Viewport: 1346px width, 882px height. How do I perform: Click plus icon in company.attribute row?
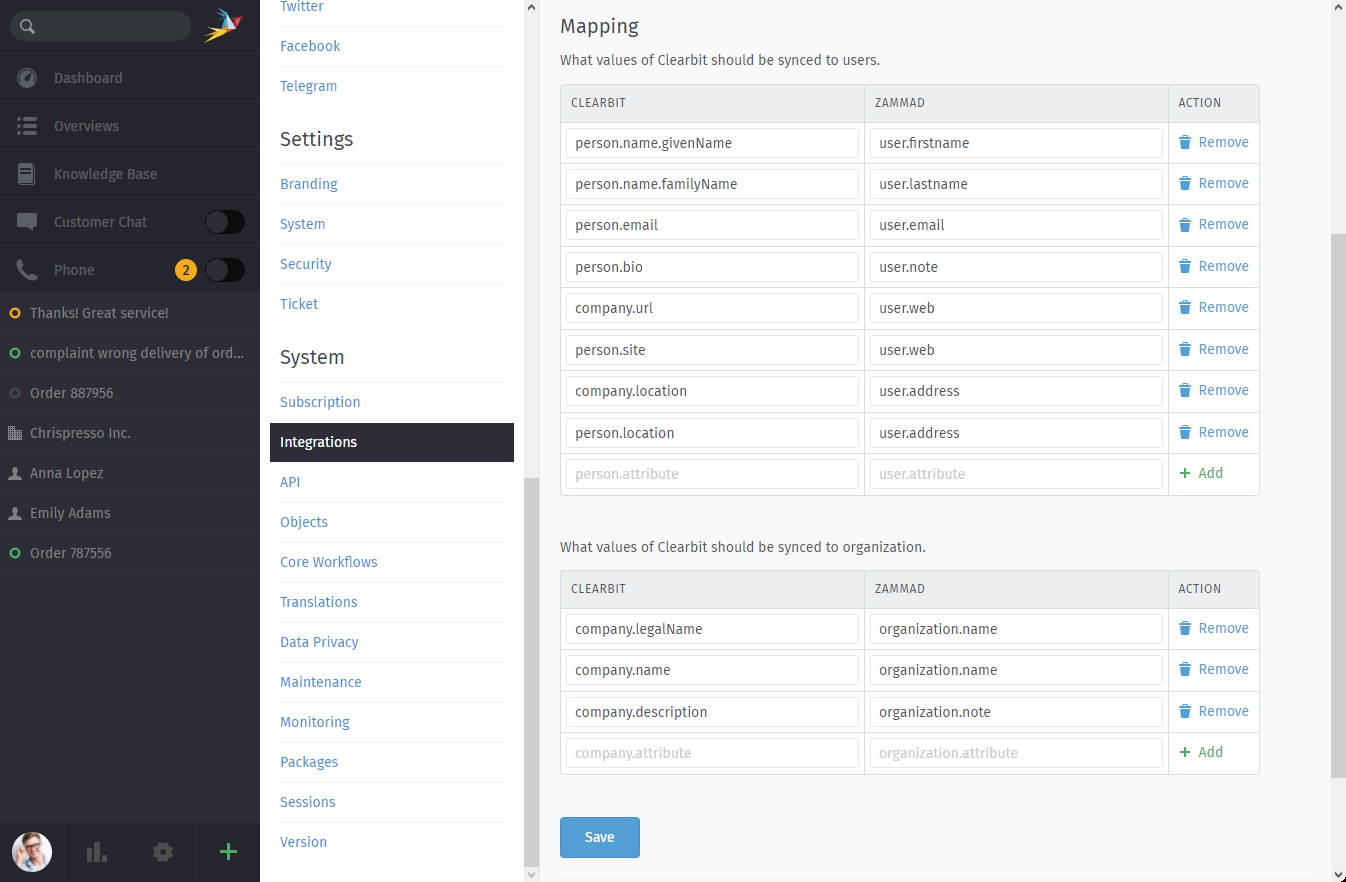coord(1185,752)
